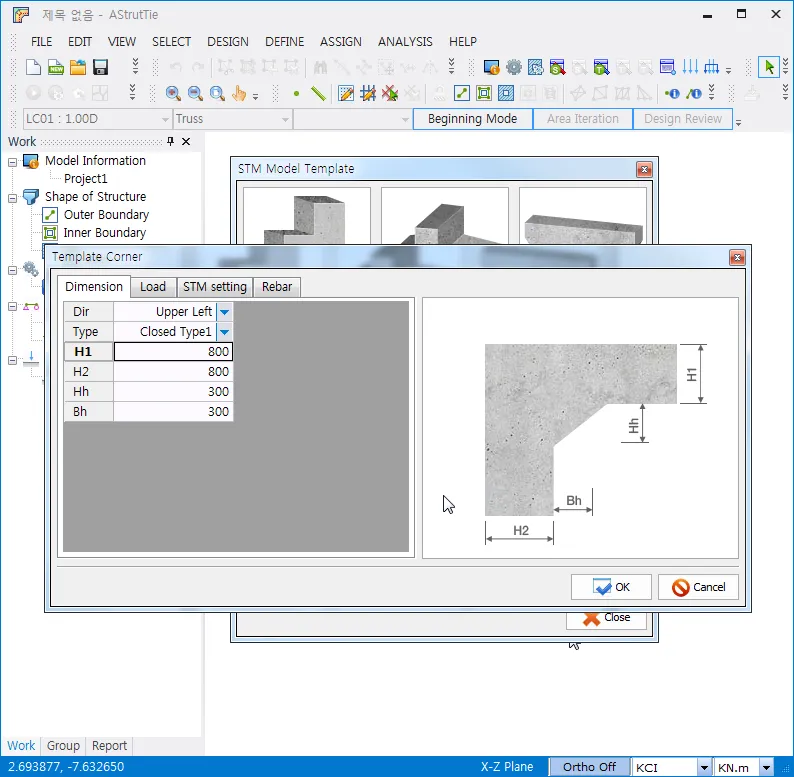Image resolution: width=794 pixels, height=777 pixels.
Task: Click the Hh value field 300
Action: click(x=173, y=392)
